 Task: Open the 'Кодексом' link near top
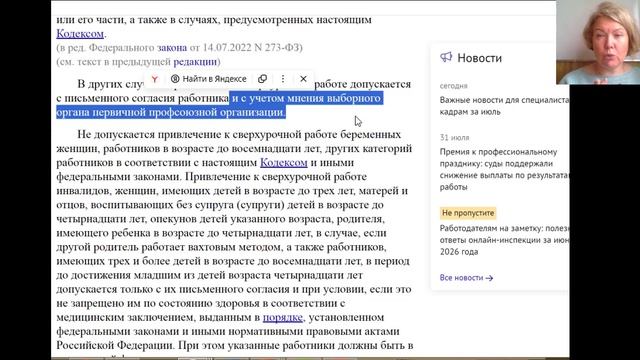coord(80,33)
